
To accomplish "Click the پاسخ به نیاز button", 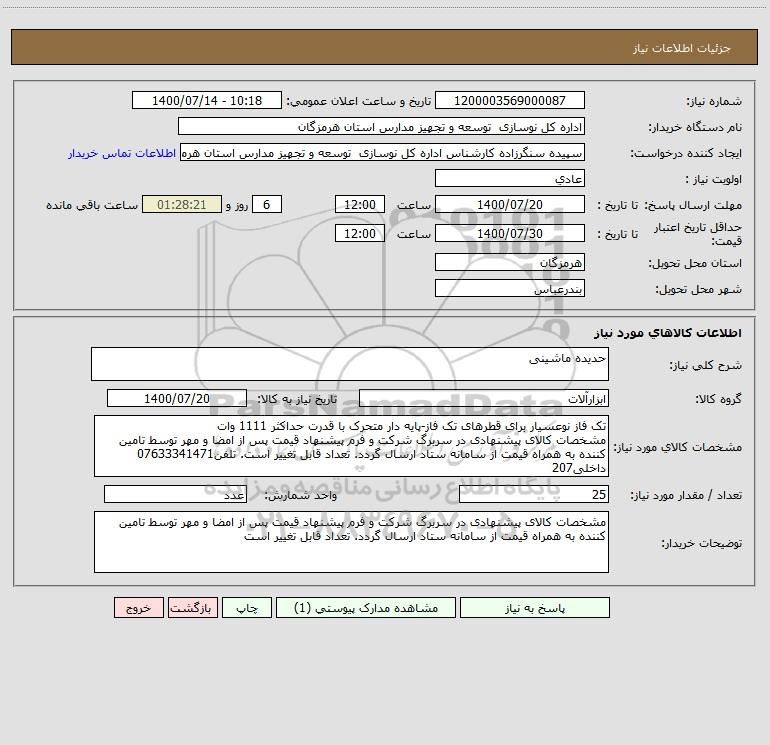I will tap(535, 608).
